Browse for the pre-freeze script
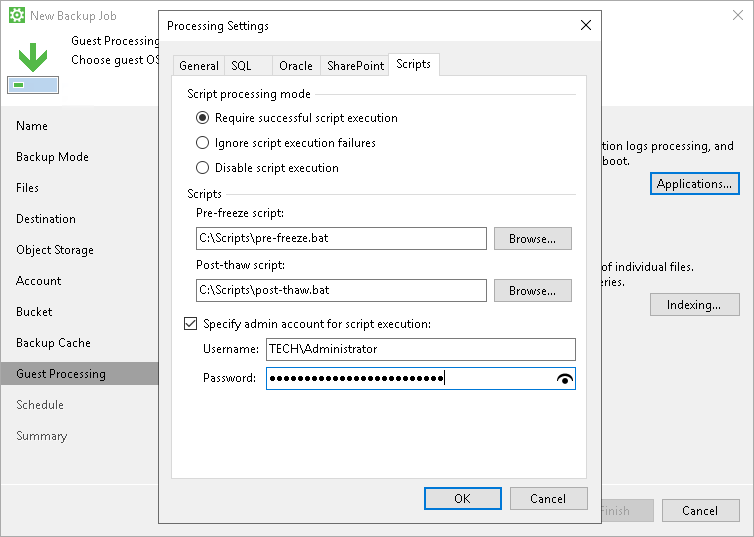This screenshot has height=537, width=754. [x=531, y=239]
